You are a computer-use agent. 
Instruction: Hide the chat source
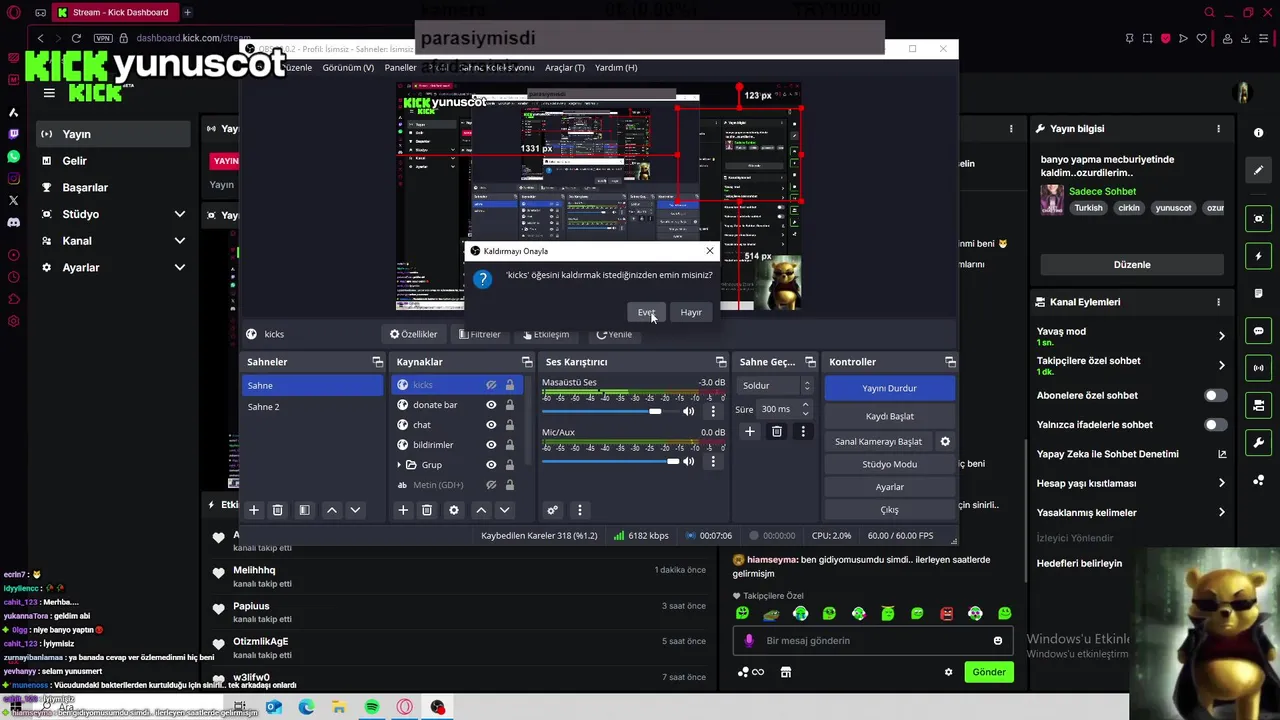click(x=491, y=425)
